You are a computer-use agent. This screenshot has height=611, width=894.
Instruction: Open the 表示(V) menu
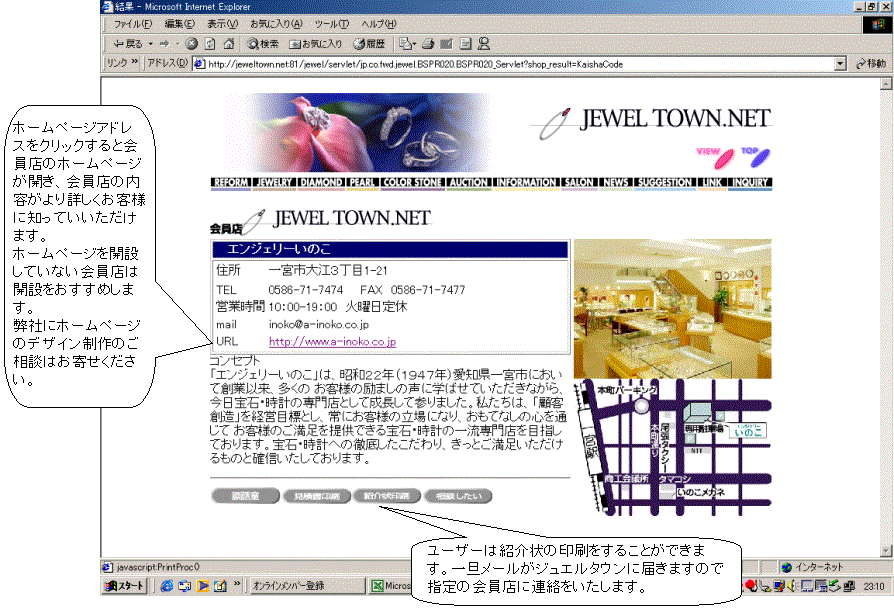(222, 24)
